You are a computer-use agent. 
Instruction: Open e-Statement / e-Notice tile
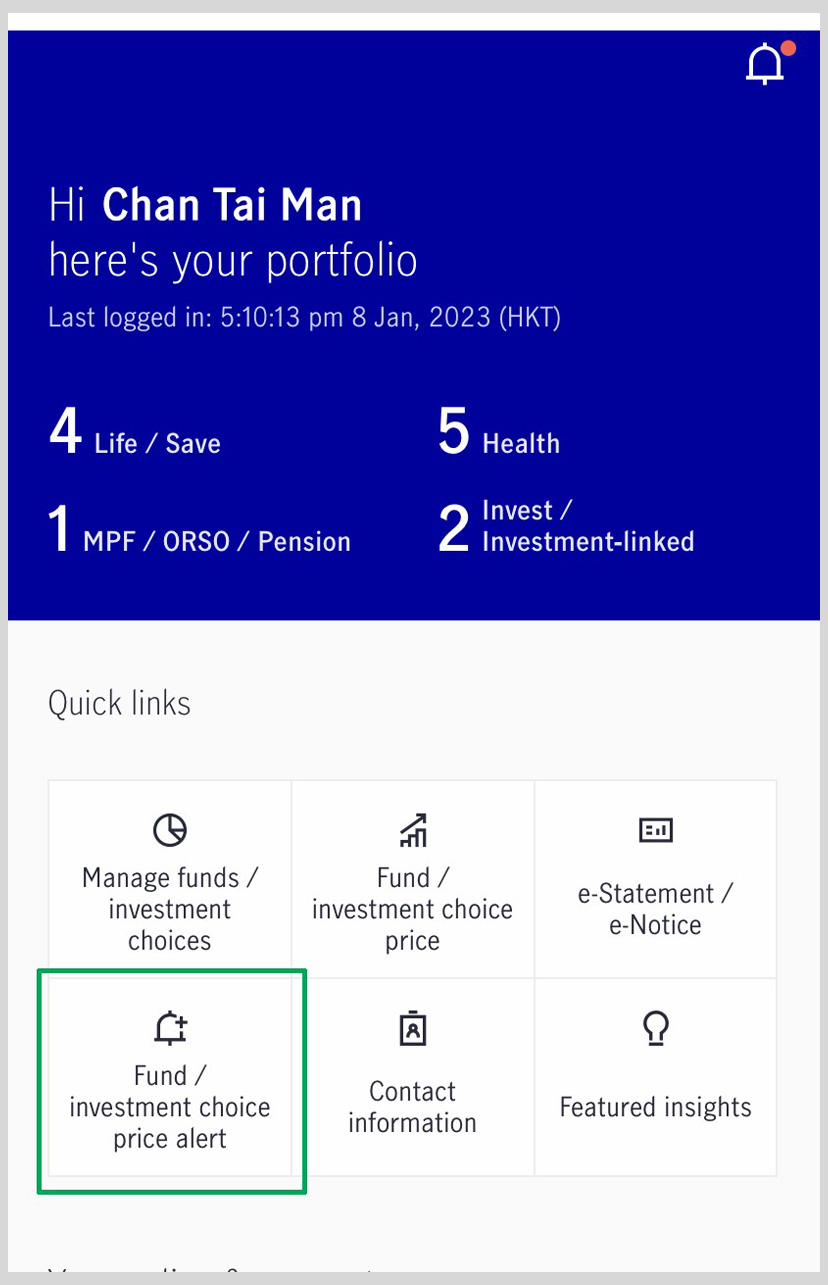click(656, 879)
